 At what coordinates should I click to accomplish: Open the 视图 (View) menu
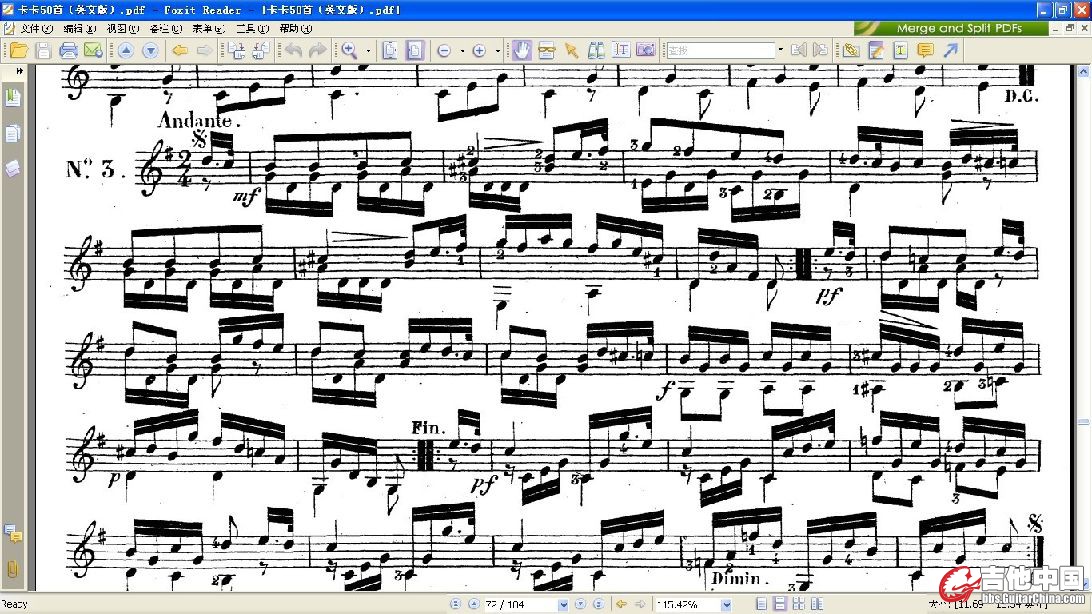[x=123, y=29]
